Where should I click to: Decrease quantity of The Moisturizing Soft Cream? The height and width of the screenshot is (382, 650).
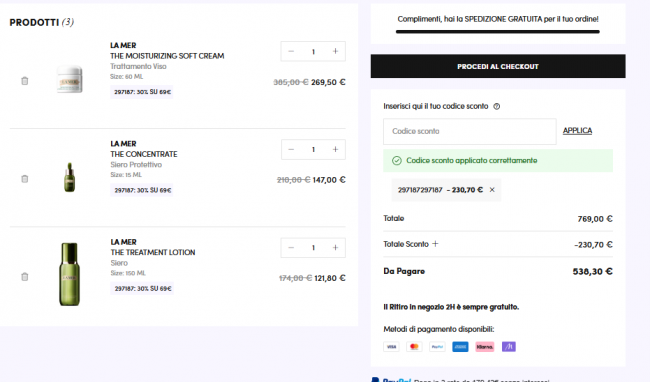(291, 51)
